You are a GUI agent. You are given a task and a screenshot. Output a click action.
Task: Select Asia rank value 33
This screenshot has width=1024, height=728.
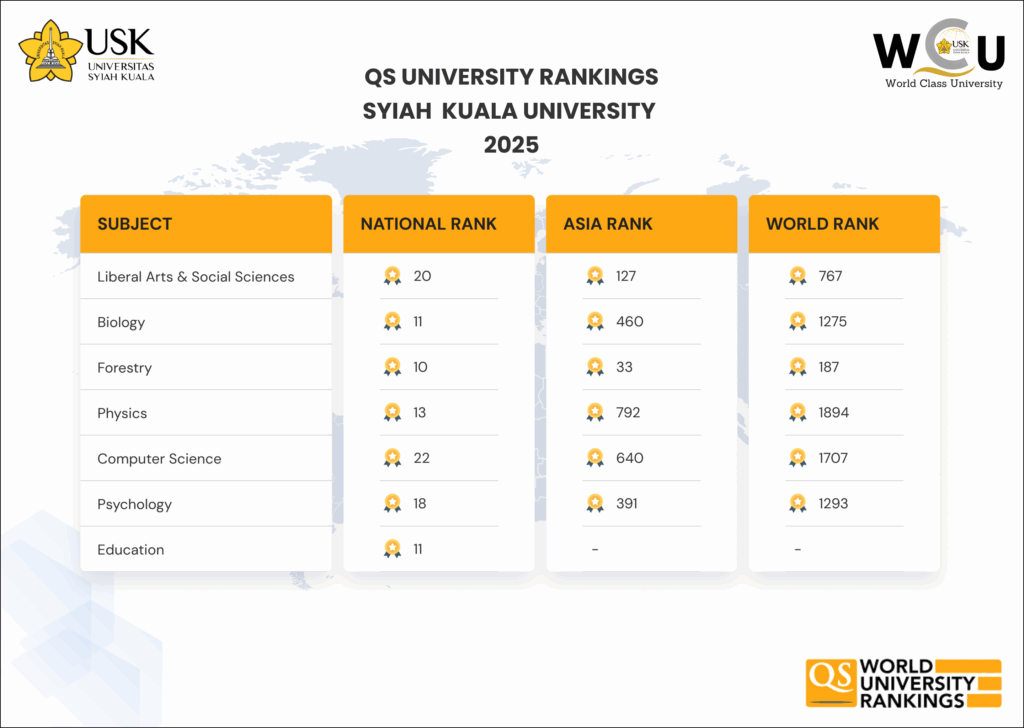point(624,367)
